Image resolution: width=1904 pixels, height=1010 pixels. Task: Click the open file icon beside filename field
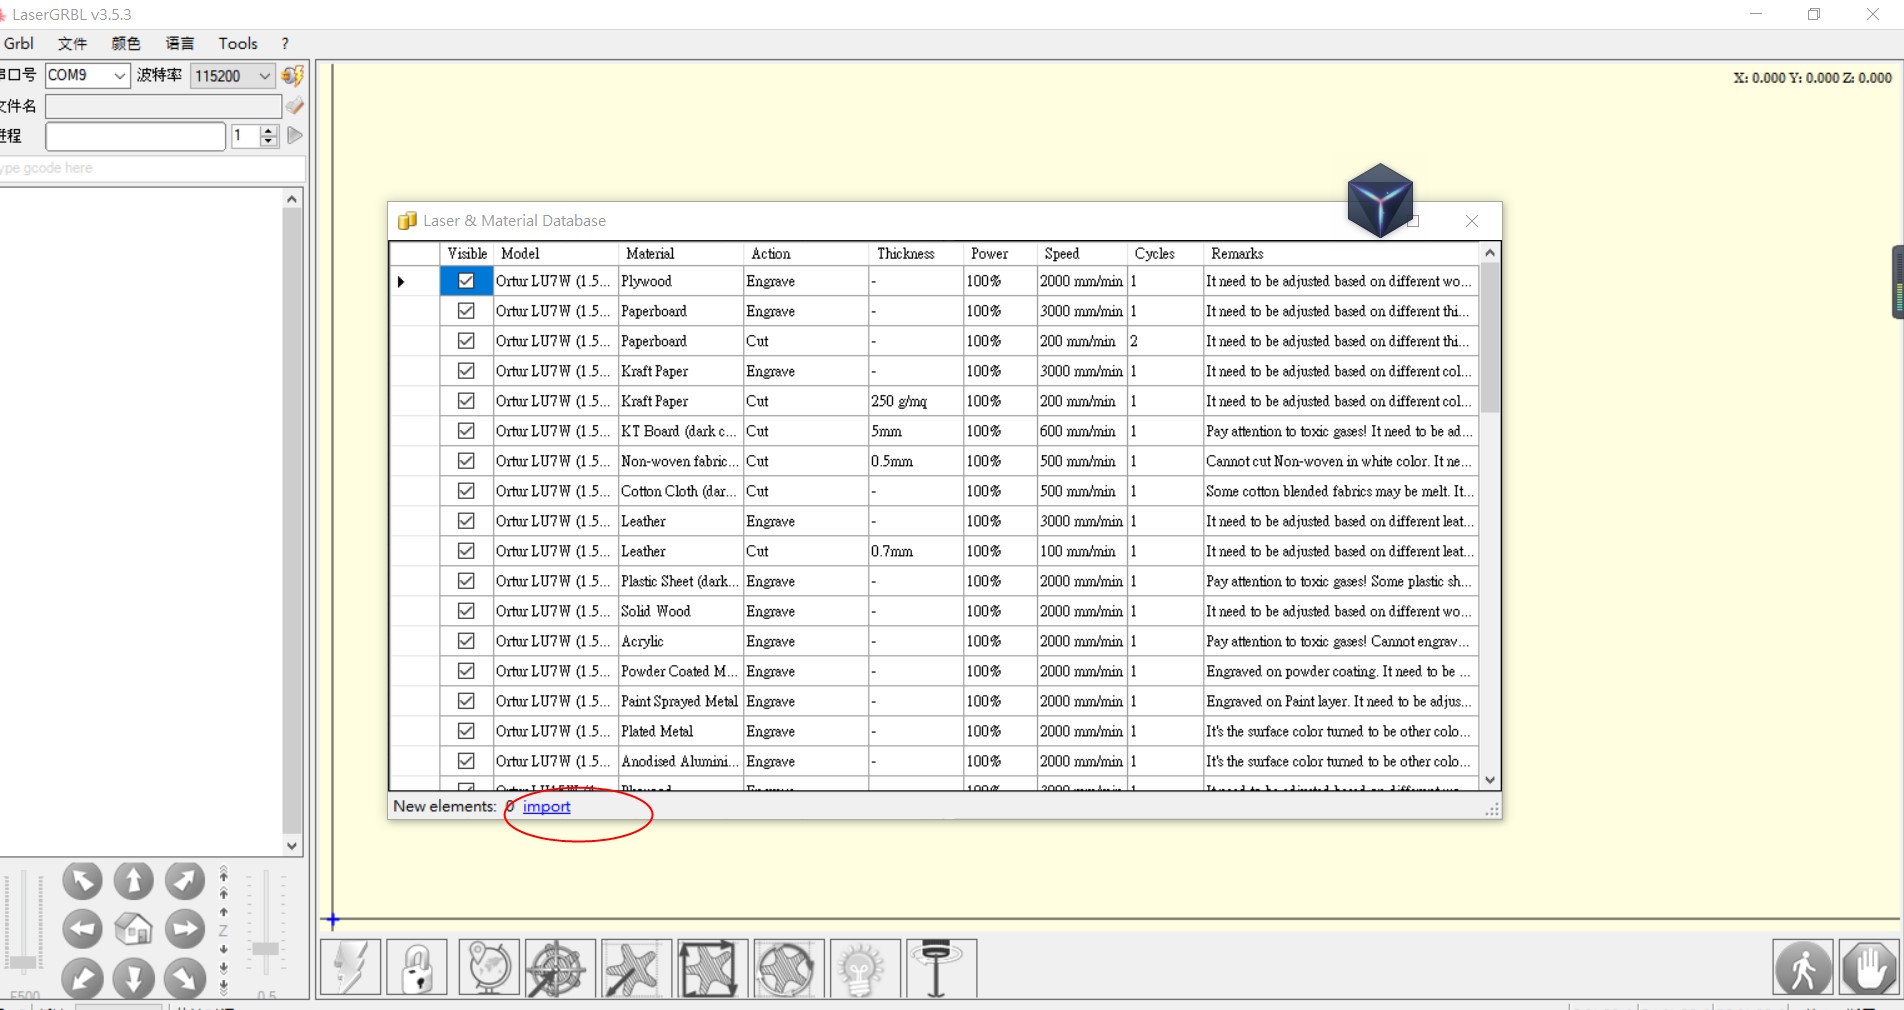(x=295, y=106)
